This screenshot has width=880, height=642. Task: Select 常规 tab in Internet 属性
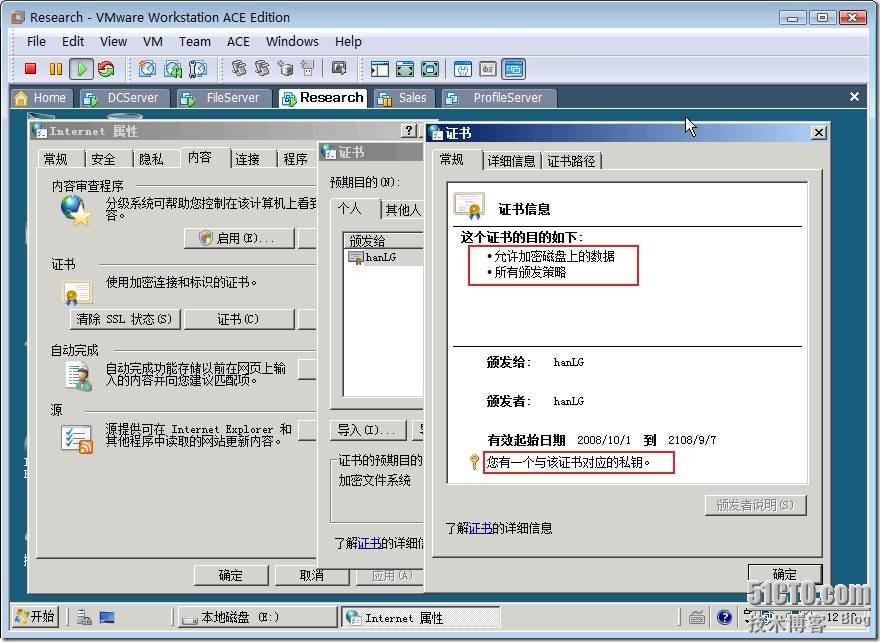tap(56, 159)
